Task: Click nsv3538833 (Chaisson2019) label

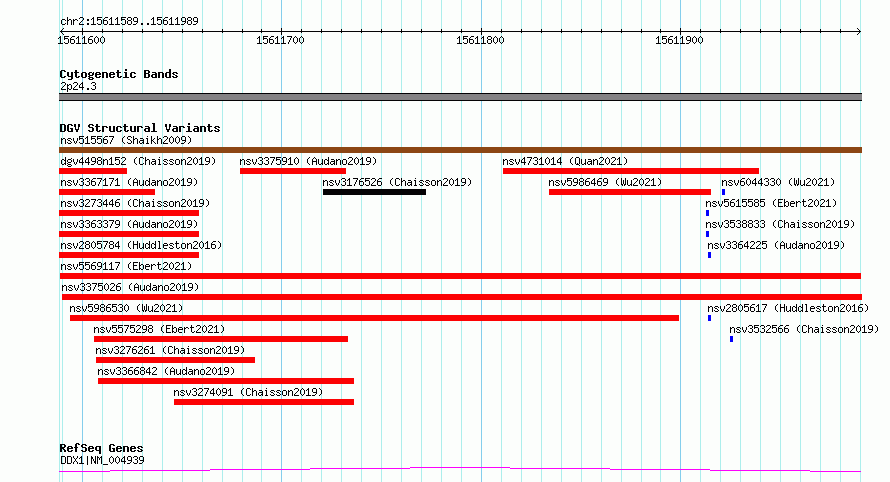Action: click(x=780, y=224)
